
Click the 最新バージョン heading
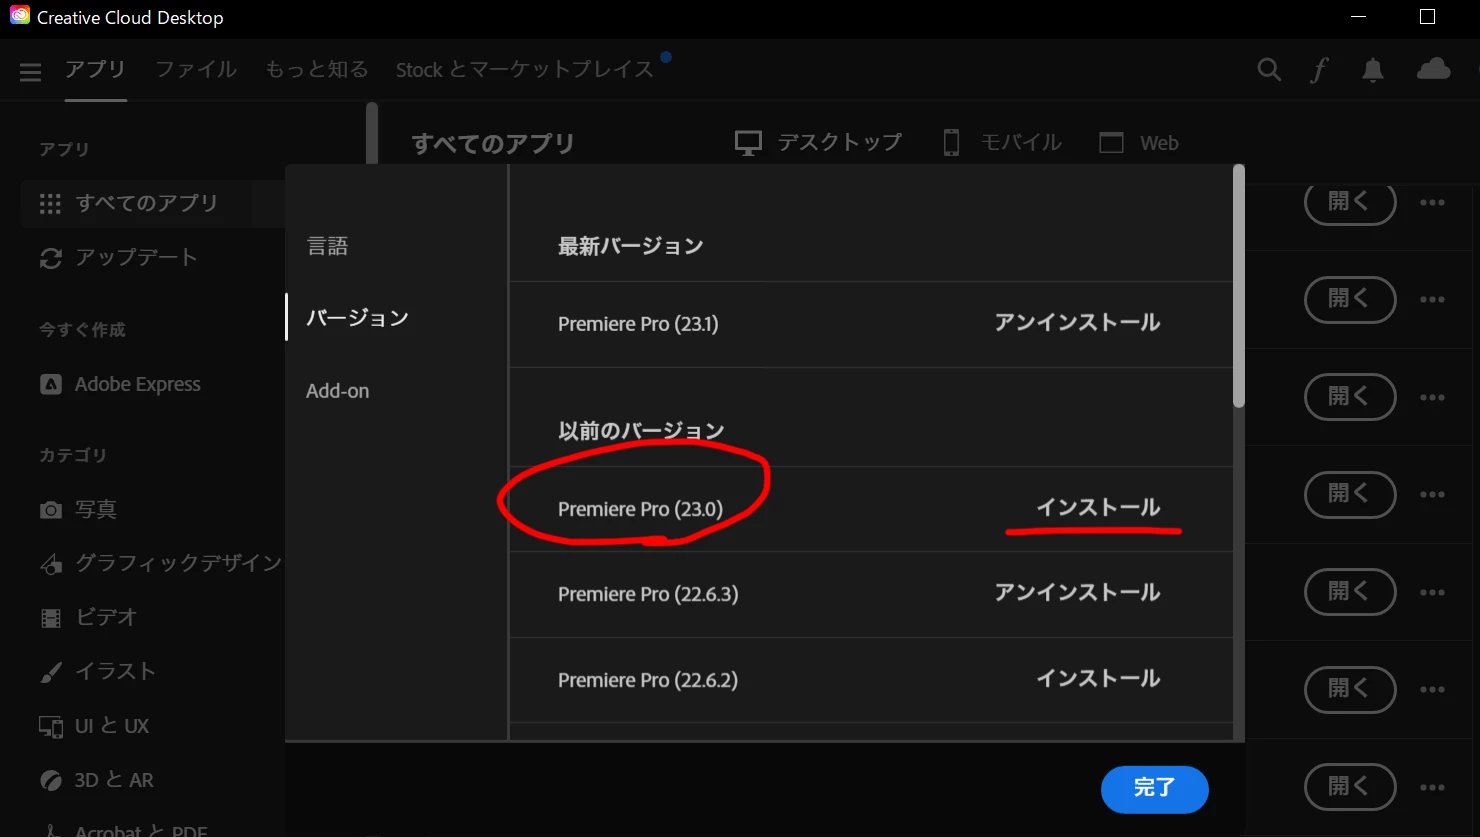tap(630, 246)
